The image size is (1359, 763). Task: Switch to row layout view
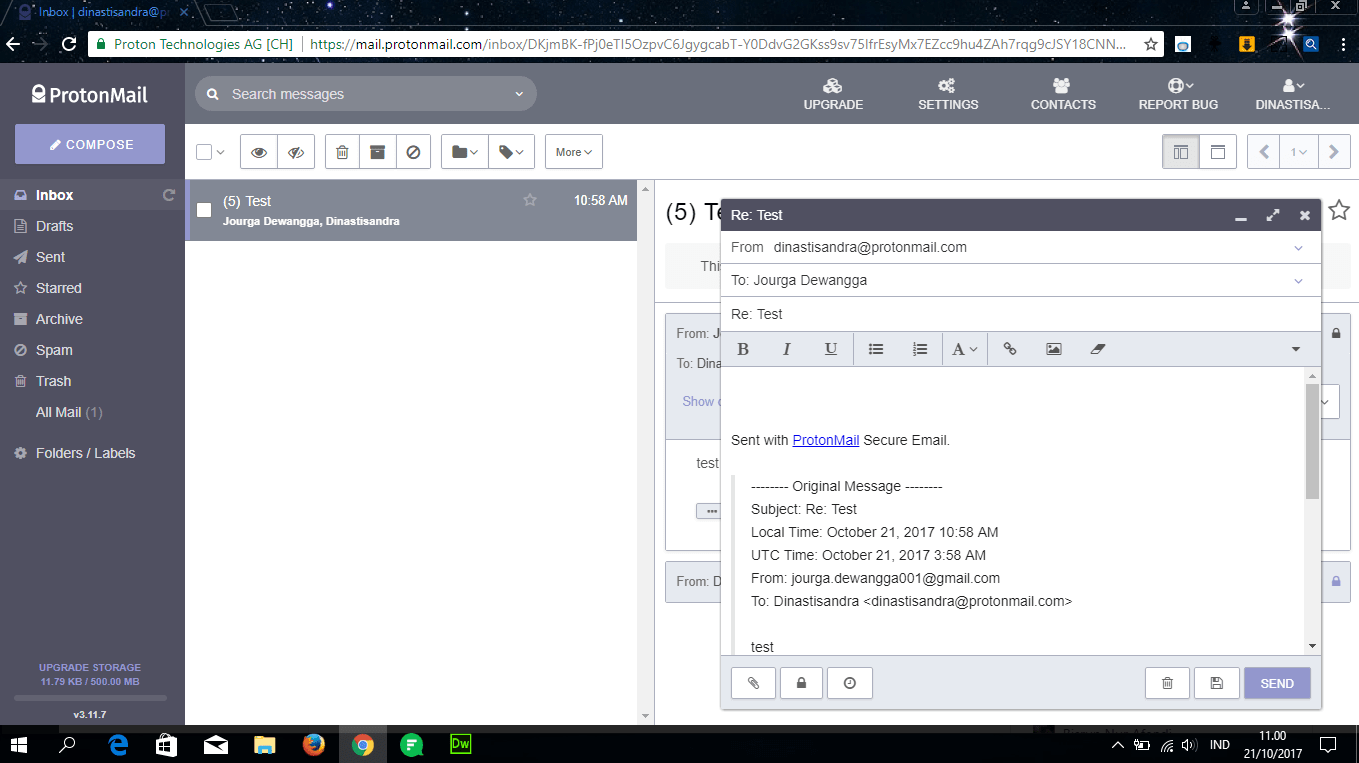1218,152
